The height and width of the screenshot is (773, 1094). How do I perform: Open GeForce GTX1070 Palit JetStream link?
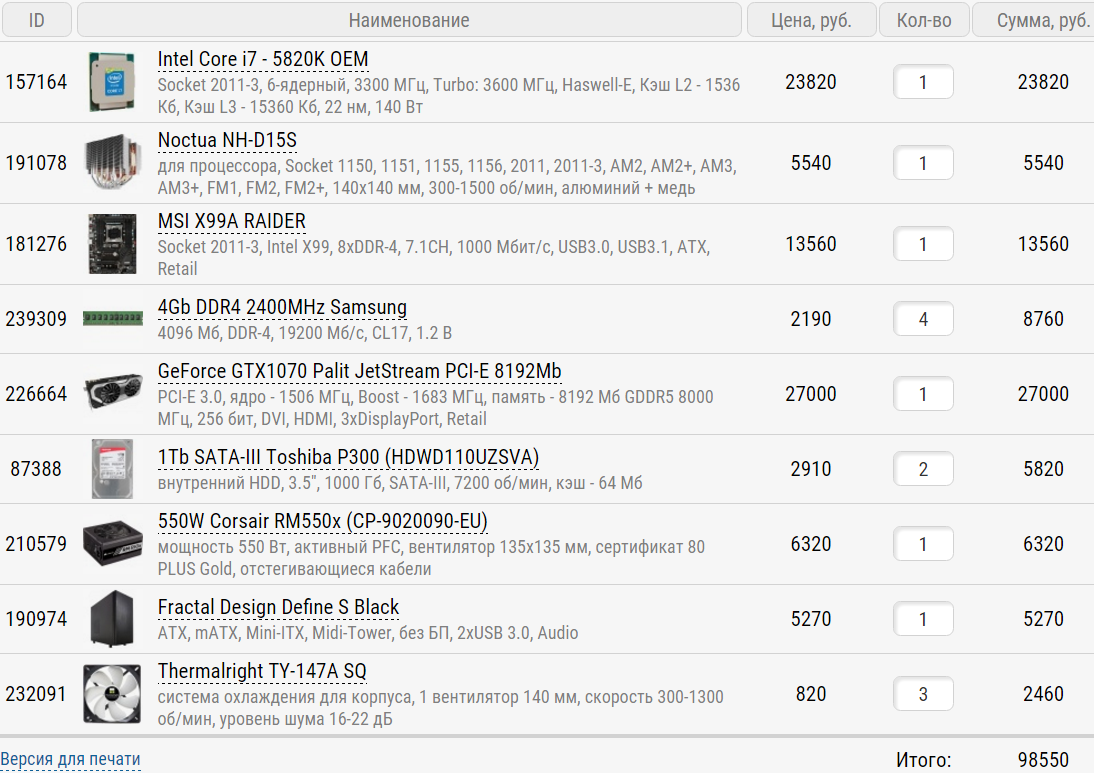(359, 372)
